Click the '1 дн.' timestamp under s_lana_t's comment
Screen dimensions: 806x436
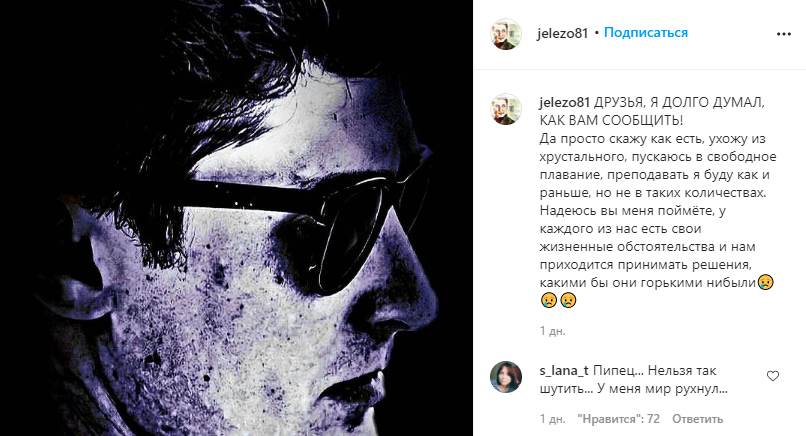[x=553, y=419]
